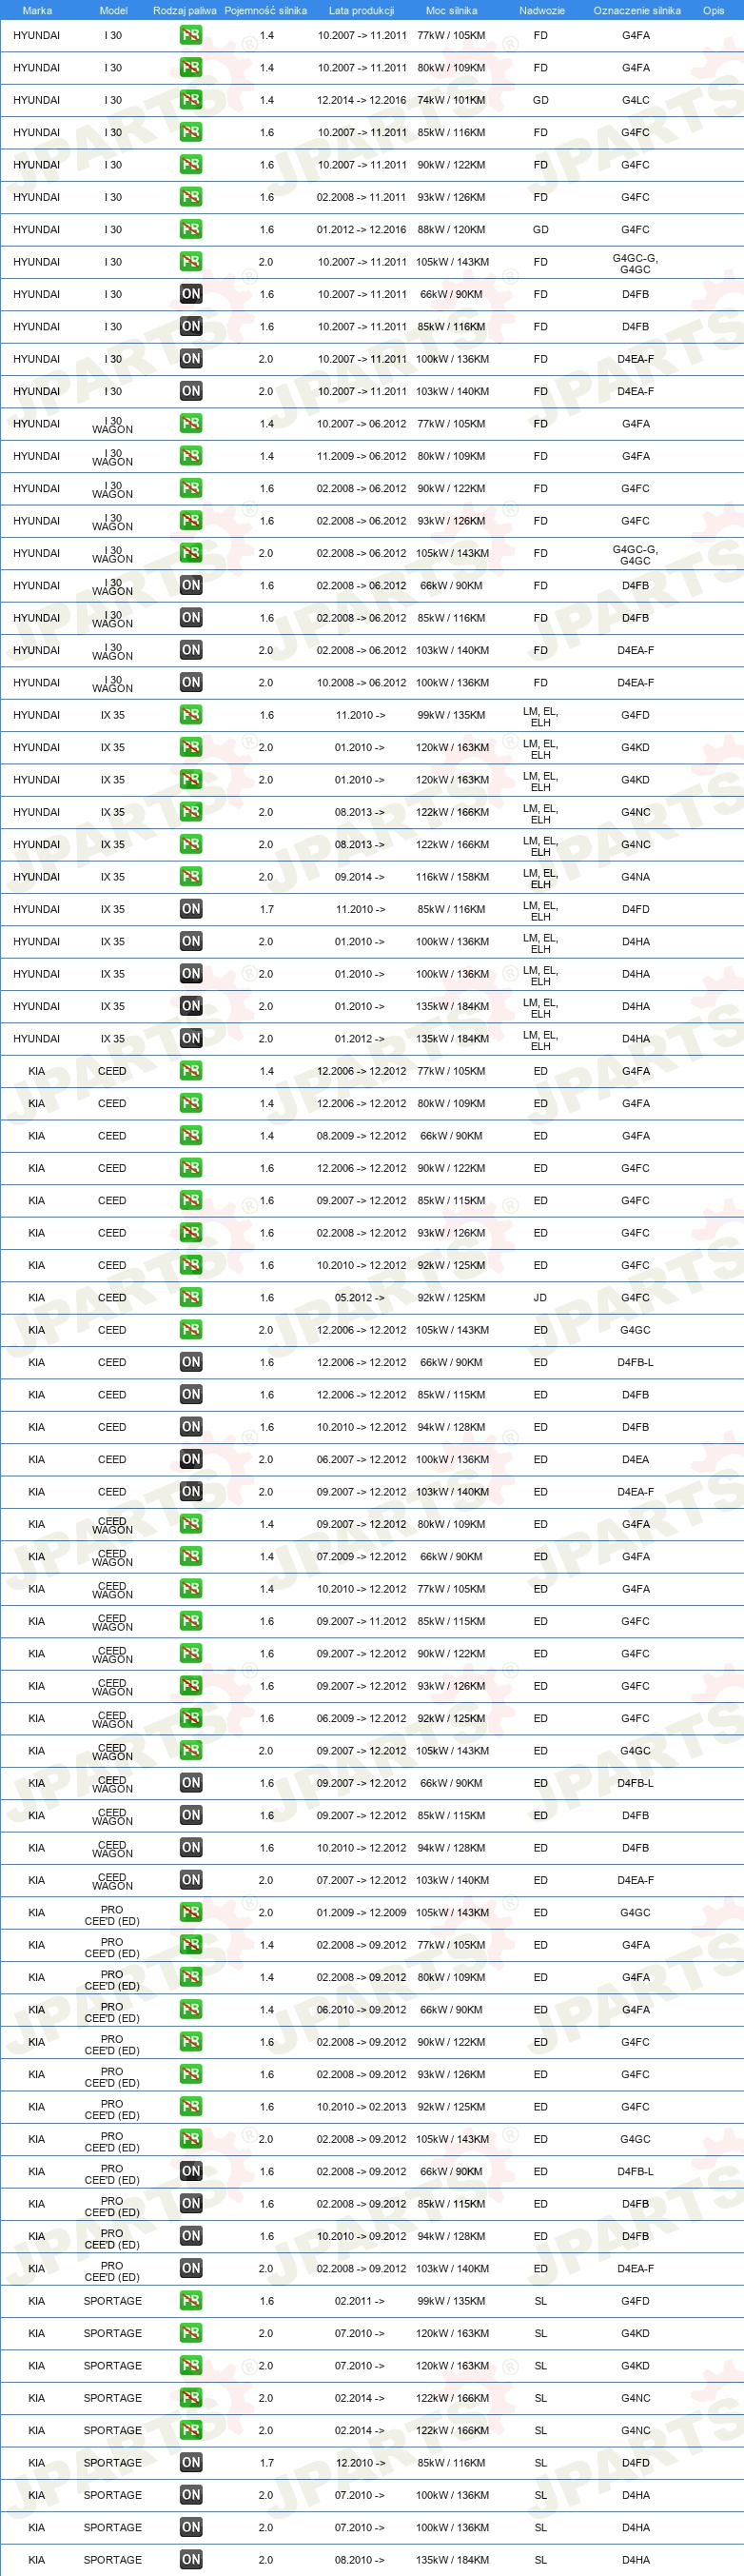Screen dimensions: 744x2576
Task: Select production years 11.2009 -> 06.2012
Action: point(361,456)
